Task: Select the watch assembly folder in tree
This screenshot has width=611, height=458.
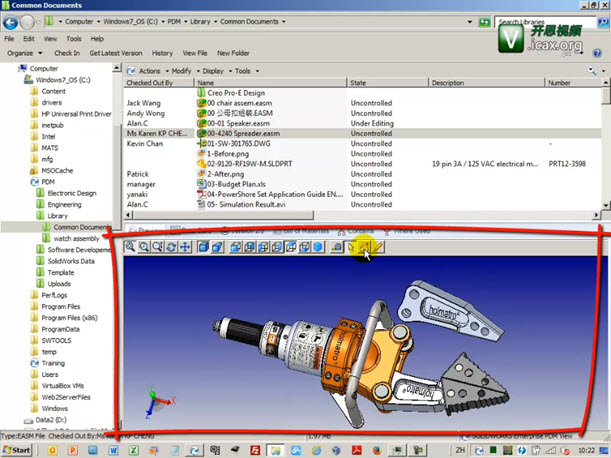Action: [76, 239]
